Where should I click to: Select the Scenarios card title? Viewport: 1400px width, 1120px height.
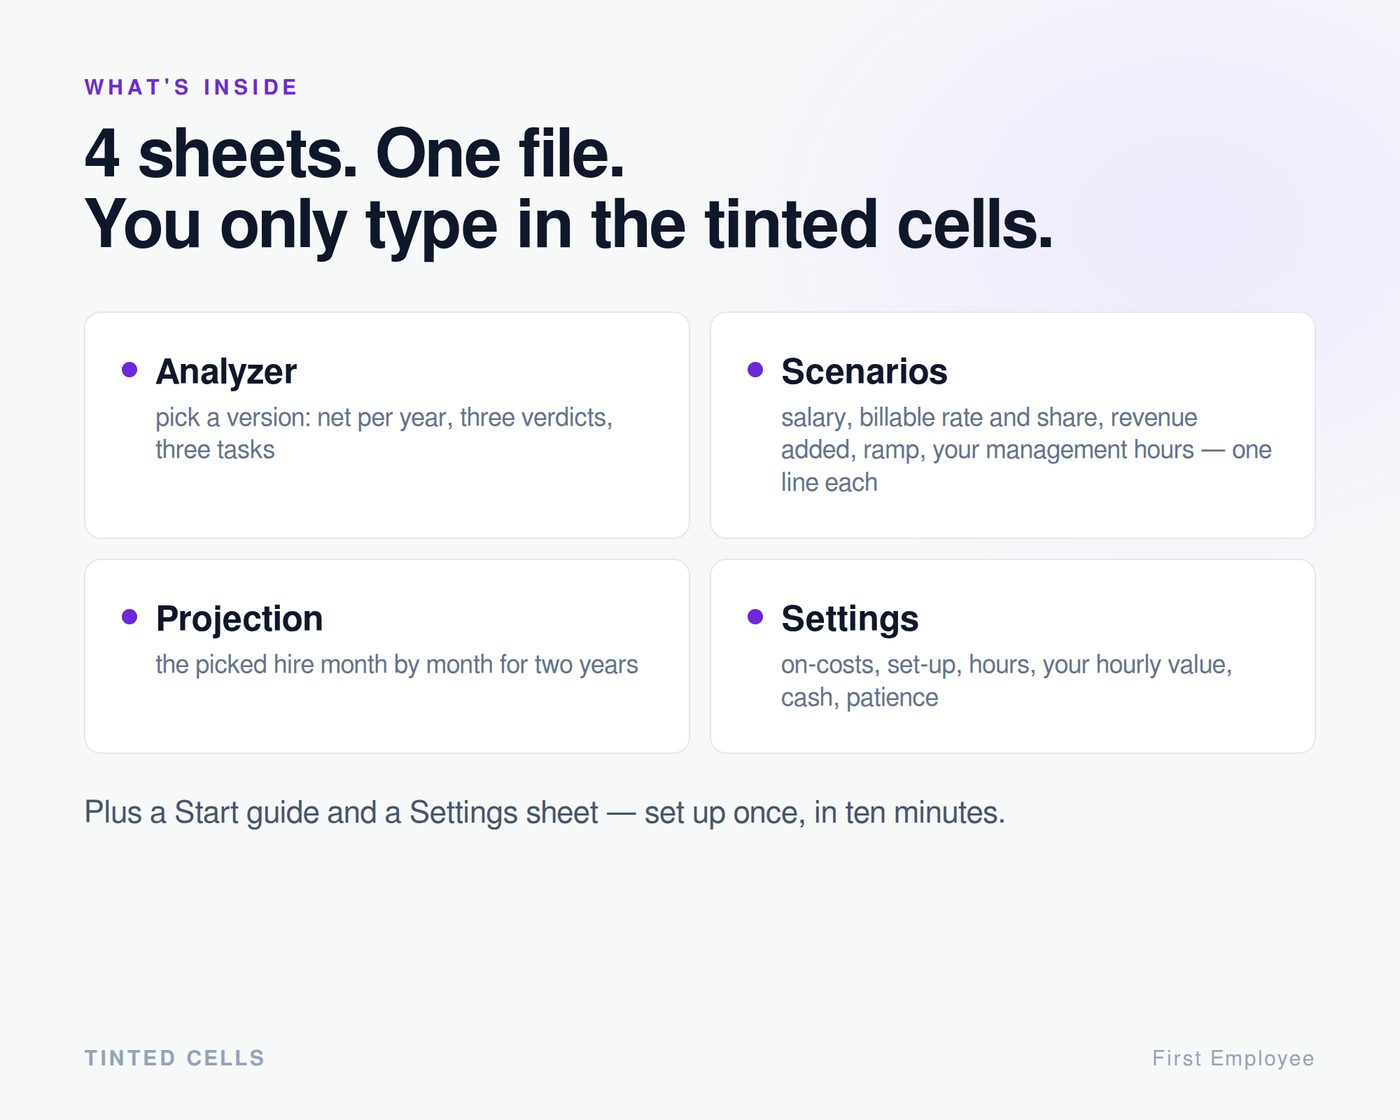[x=864, y=372]
